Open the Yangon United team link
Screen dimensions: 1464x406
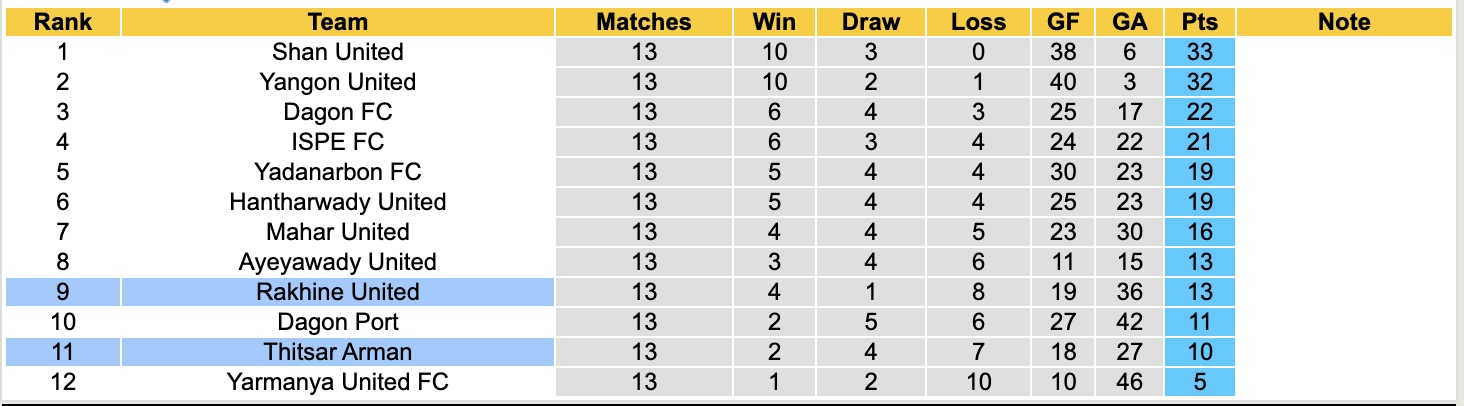[x=338, y=82]
